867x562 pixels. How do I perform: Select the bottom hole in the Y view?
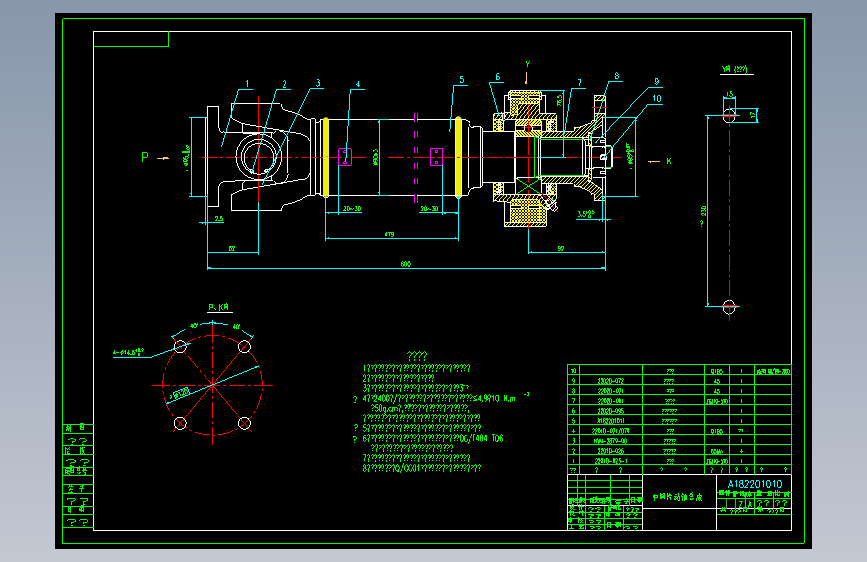729,306
